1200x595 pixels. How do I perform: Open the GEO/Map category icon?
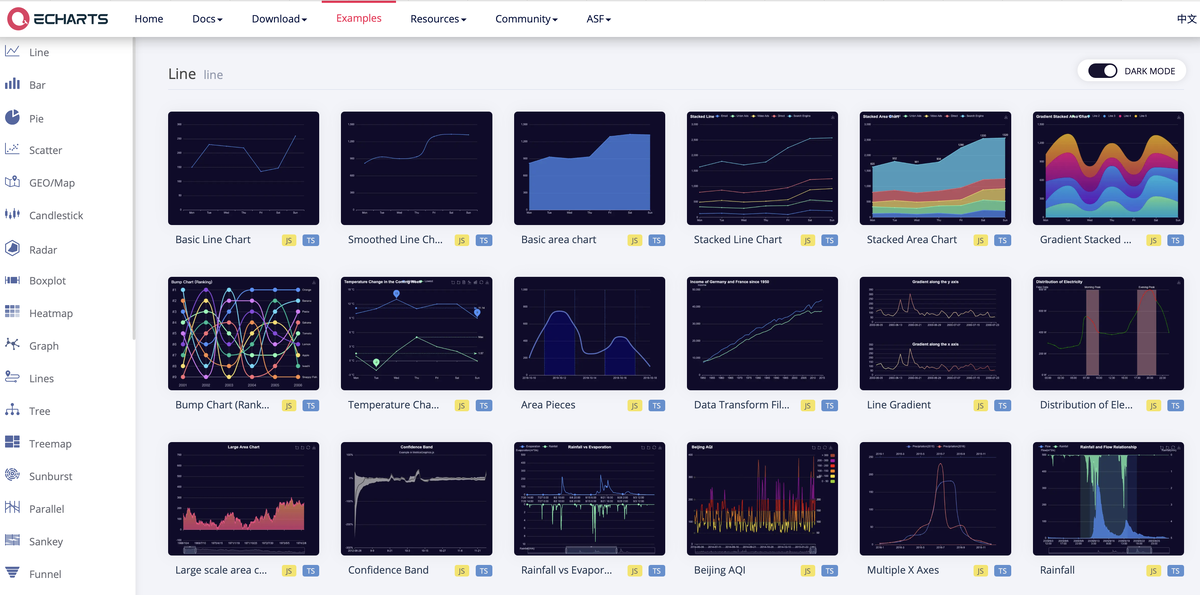coord(12,182)
